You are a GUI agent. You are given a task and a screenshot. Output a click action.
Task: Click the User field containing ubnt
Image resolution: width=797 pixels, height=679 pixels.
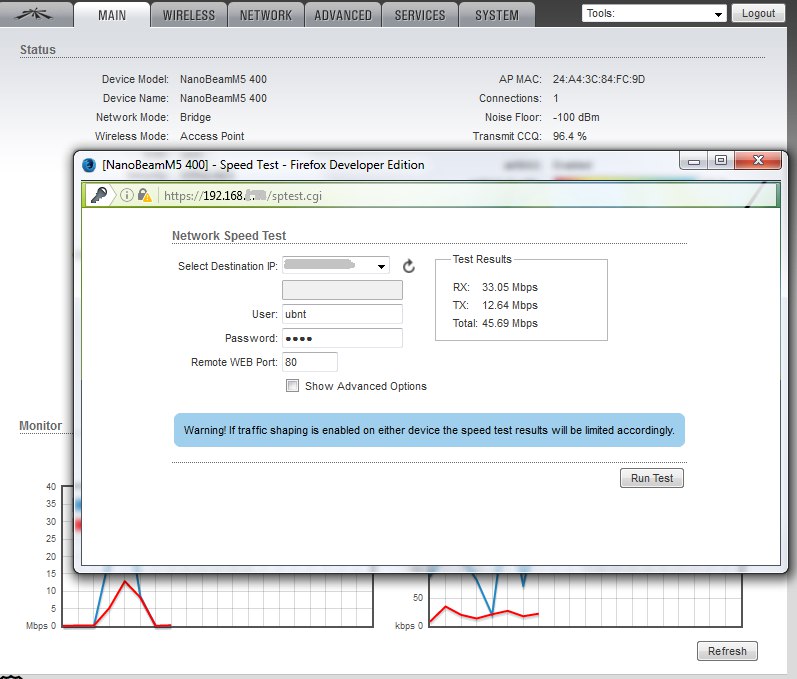(x=342, y=314)
